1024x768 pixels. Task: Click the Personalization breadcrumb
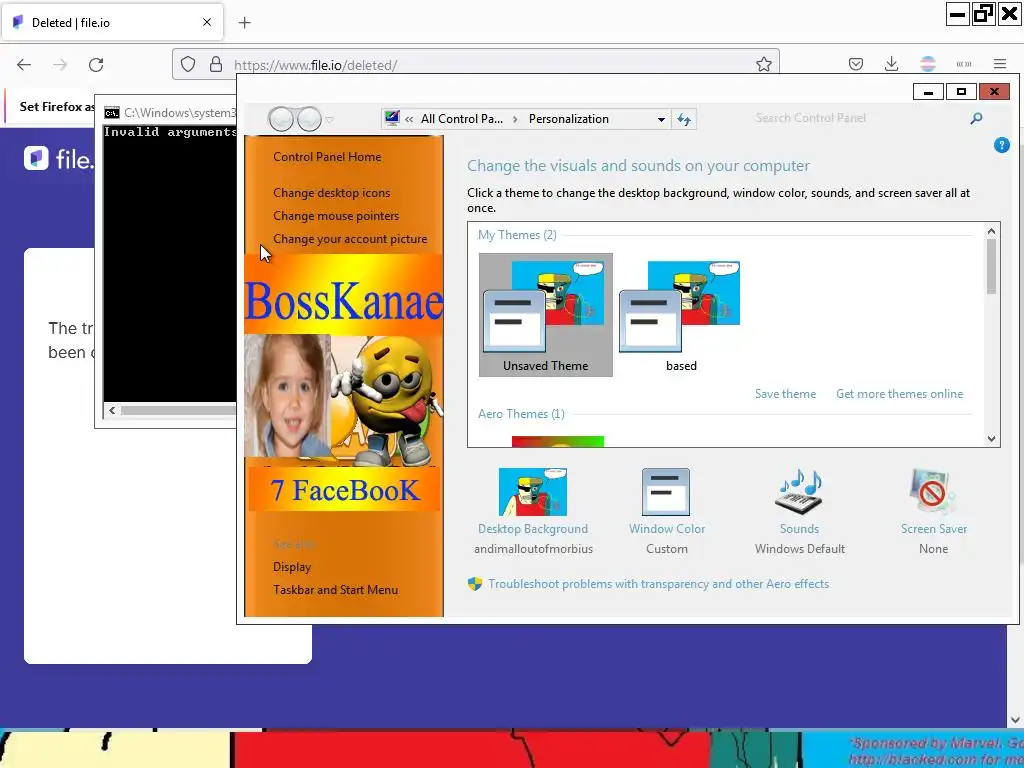coord(568,119)
